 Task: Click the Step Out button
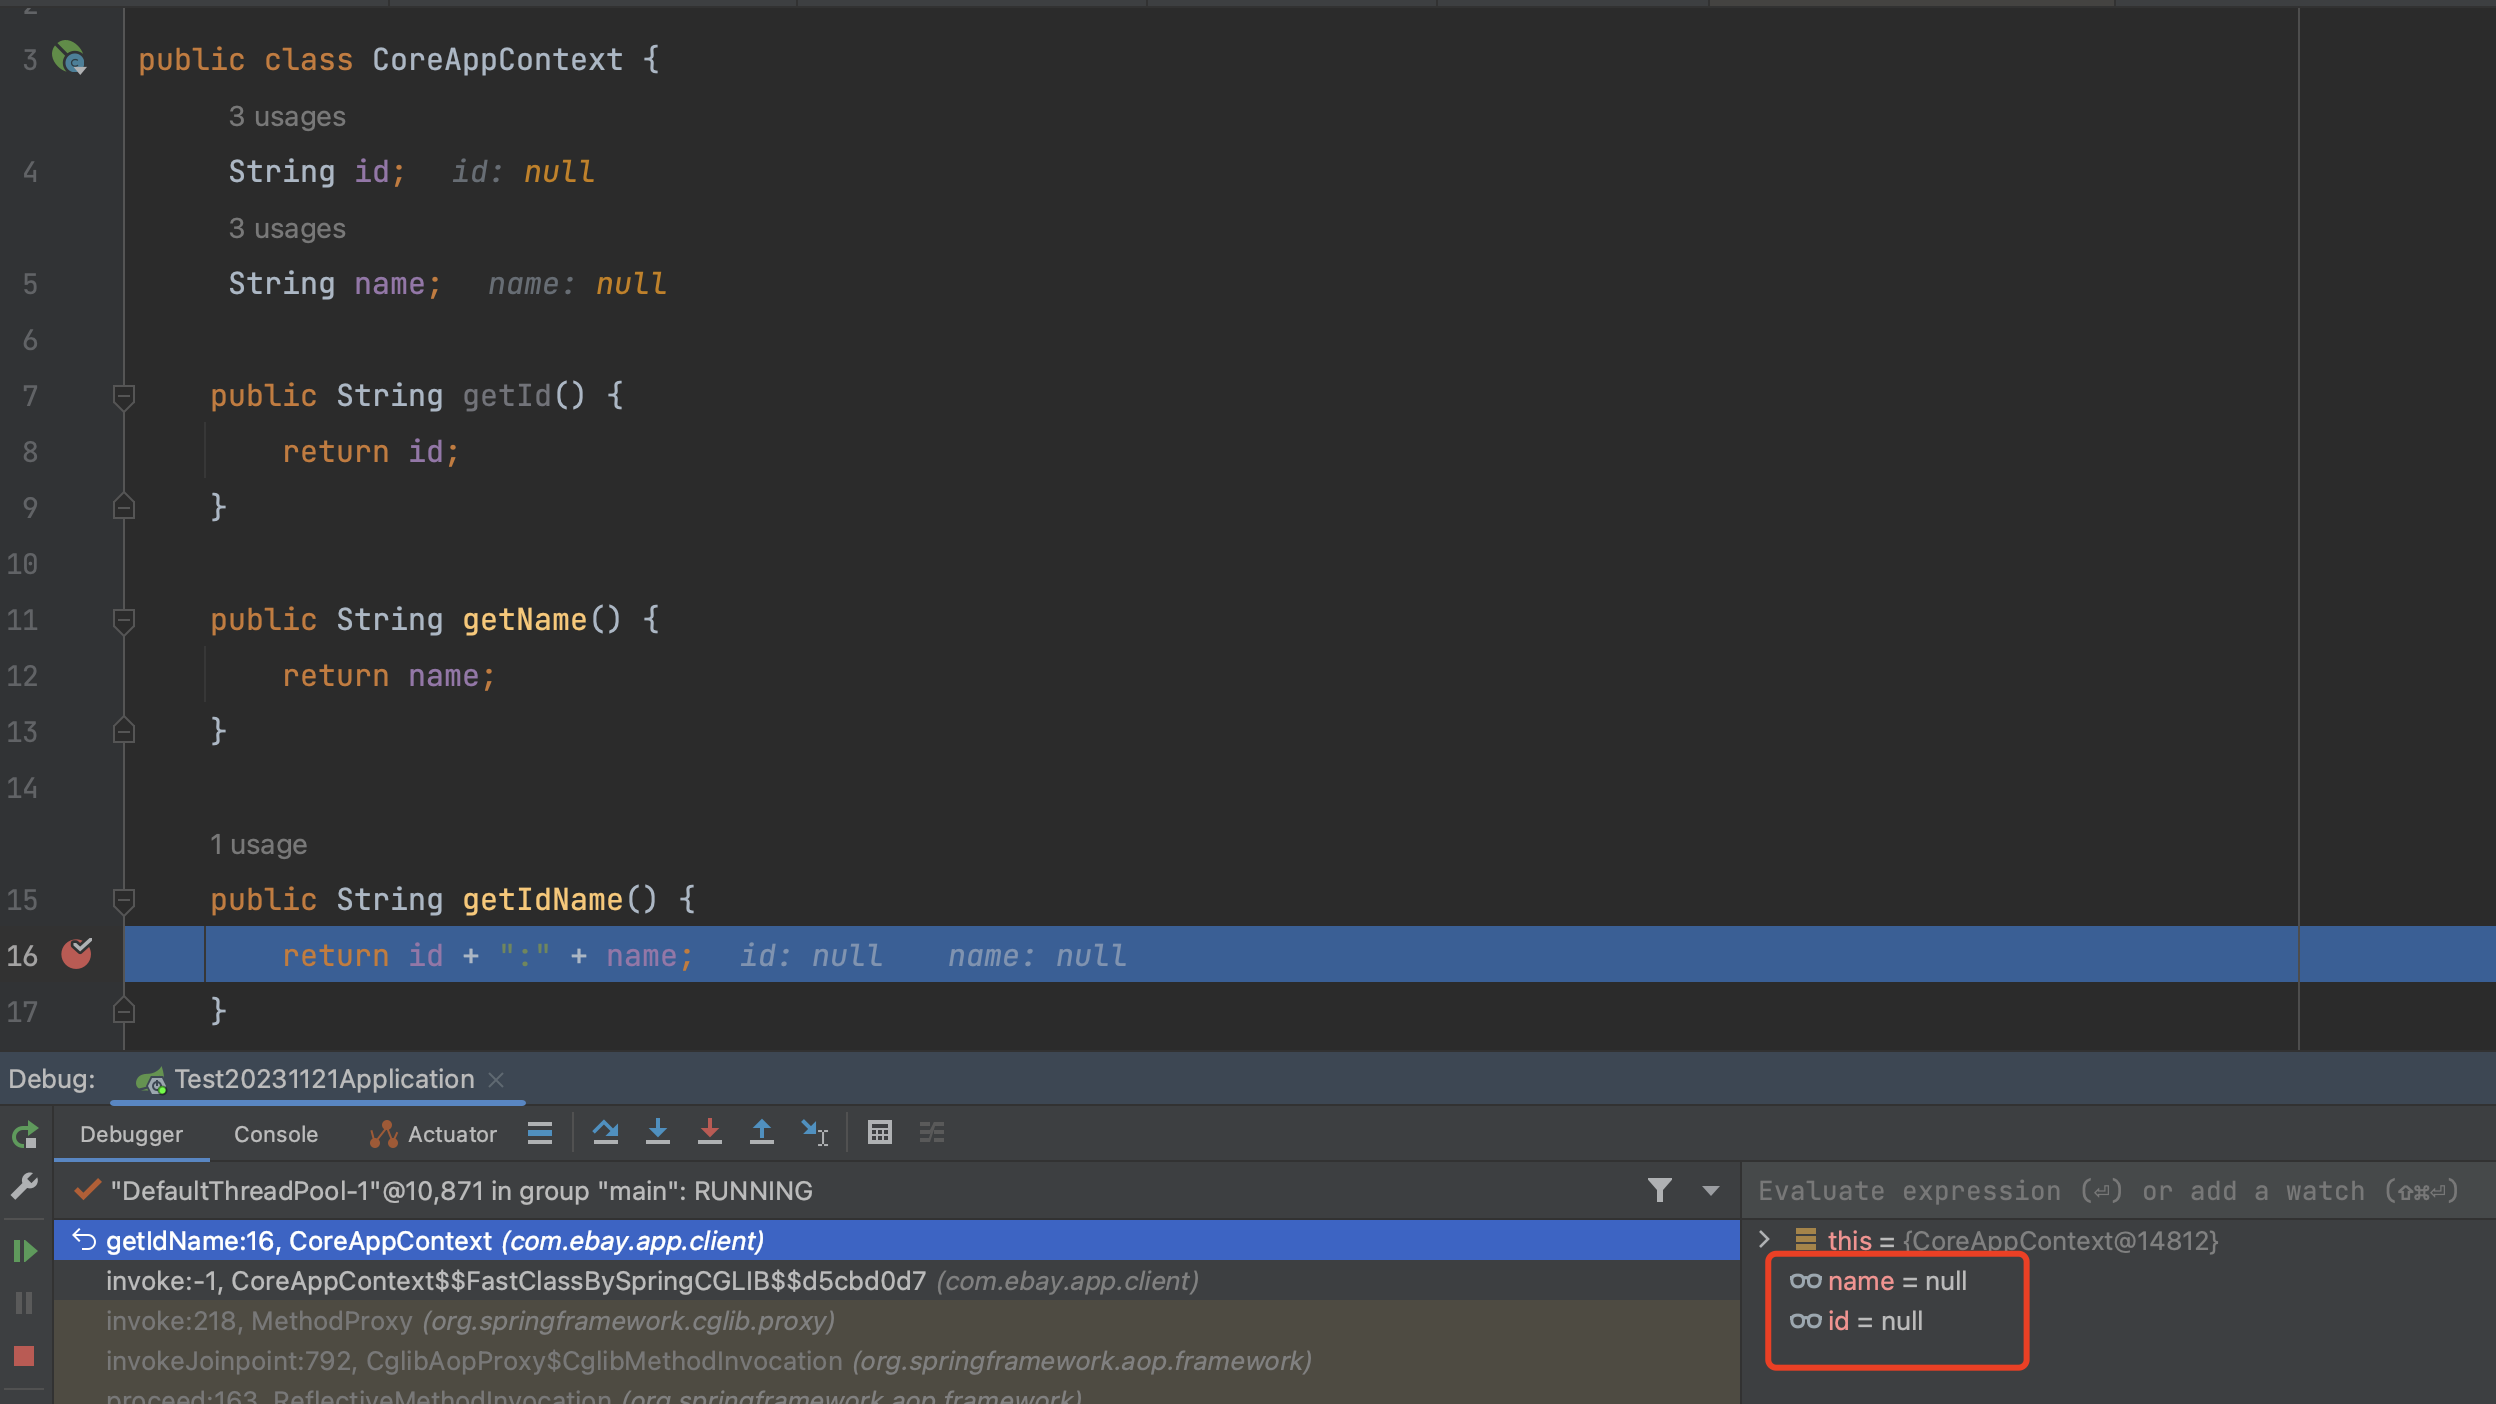click(x=762, y=1132)
